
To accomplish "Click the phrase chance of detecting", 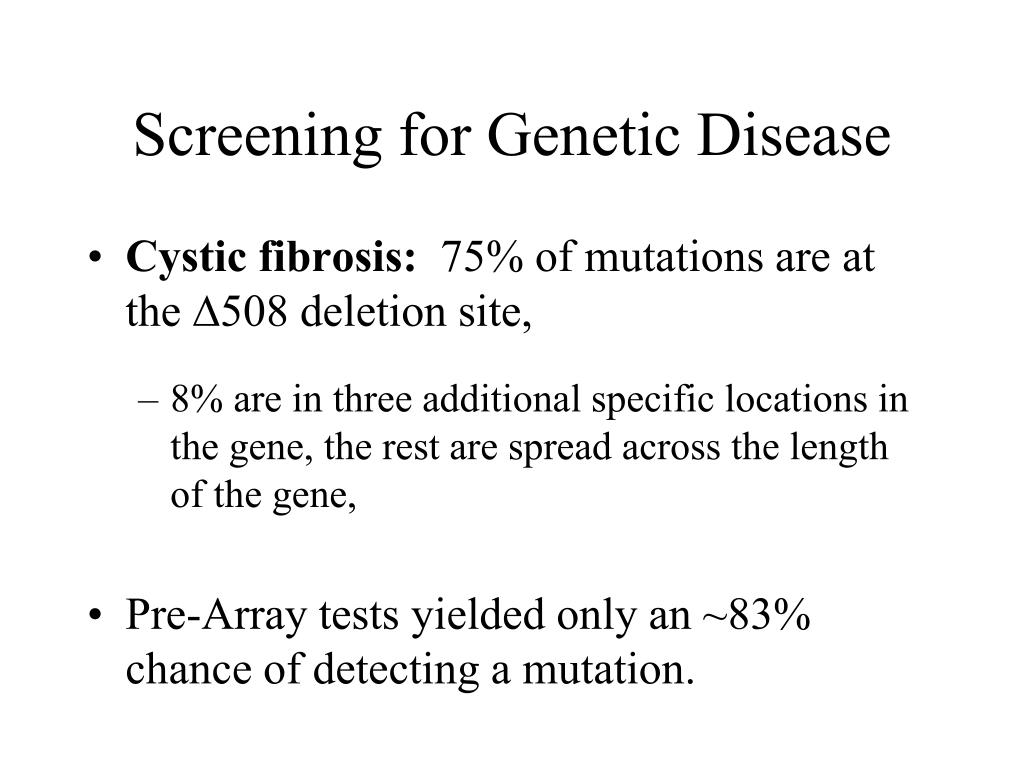I will 302,671.
